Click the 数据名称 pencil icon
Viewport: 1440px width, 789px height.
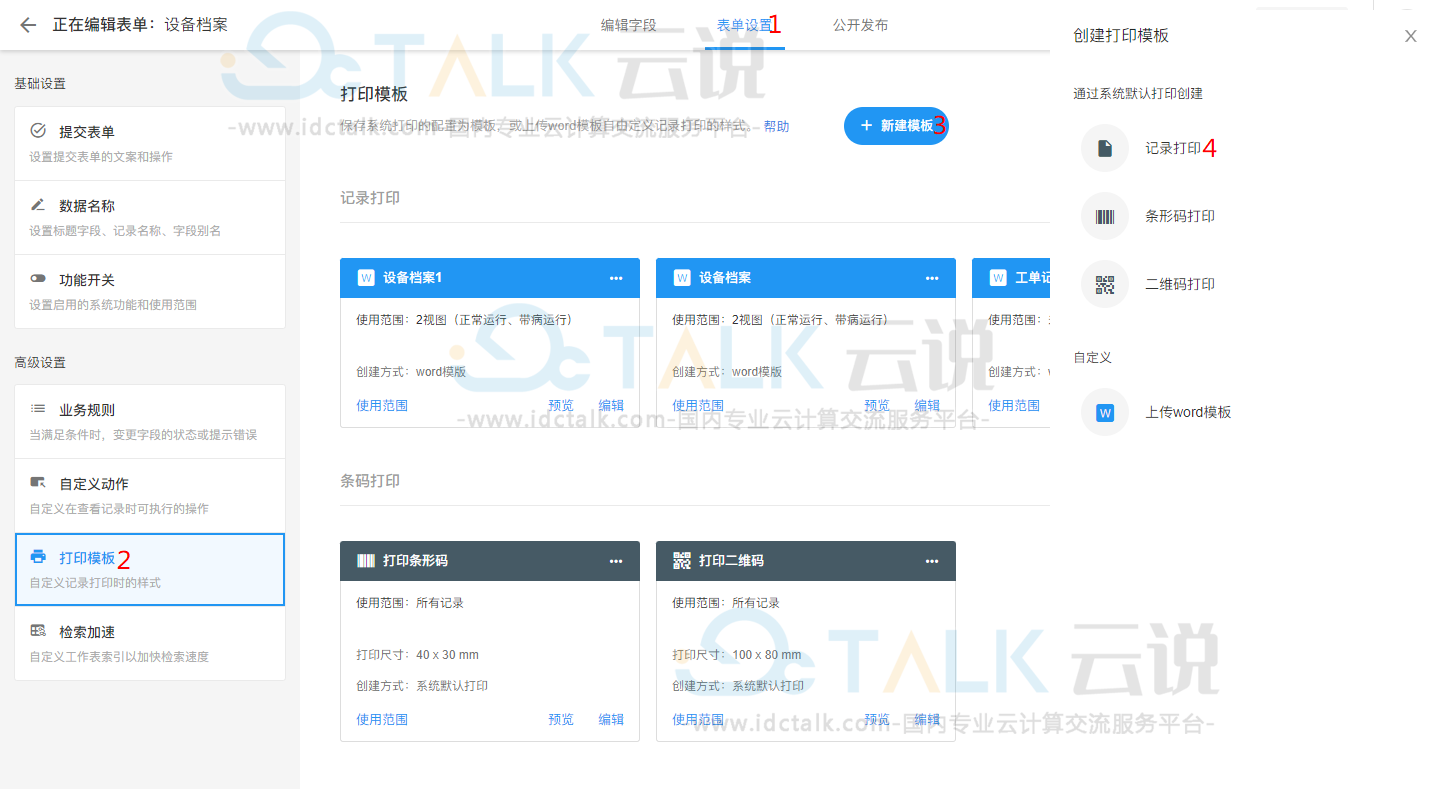(x=38, y=205)
